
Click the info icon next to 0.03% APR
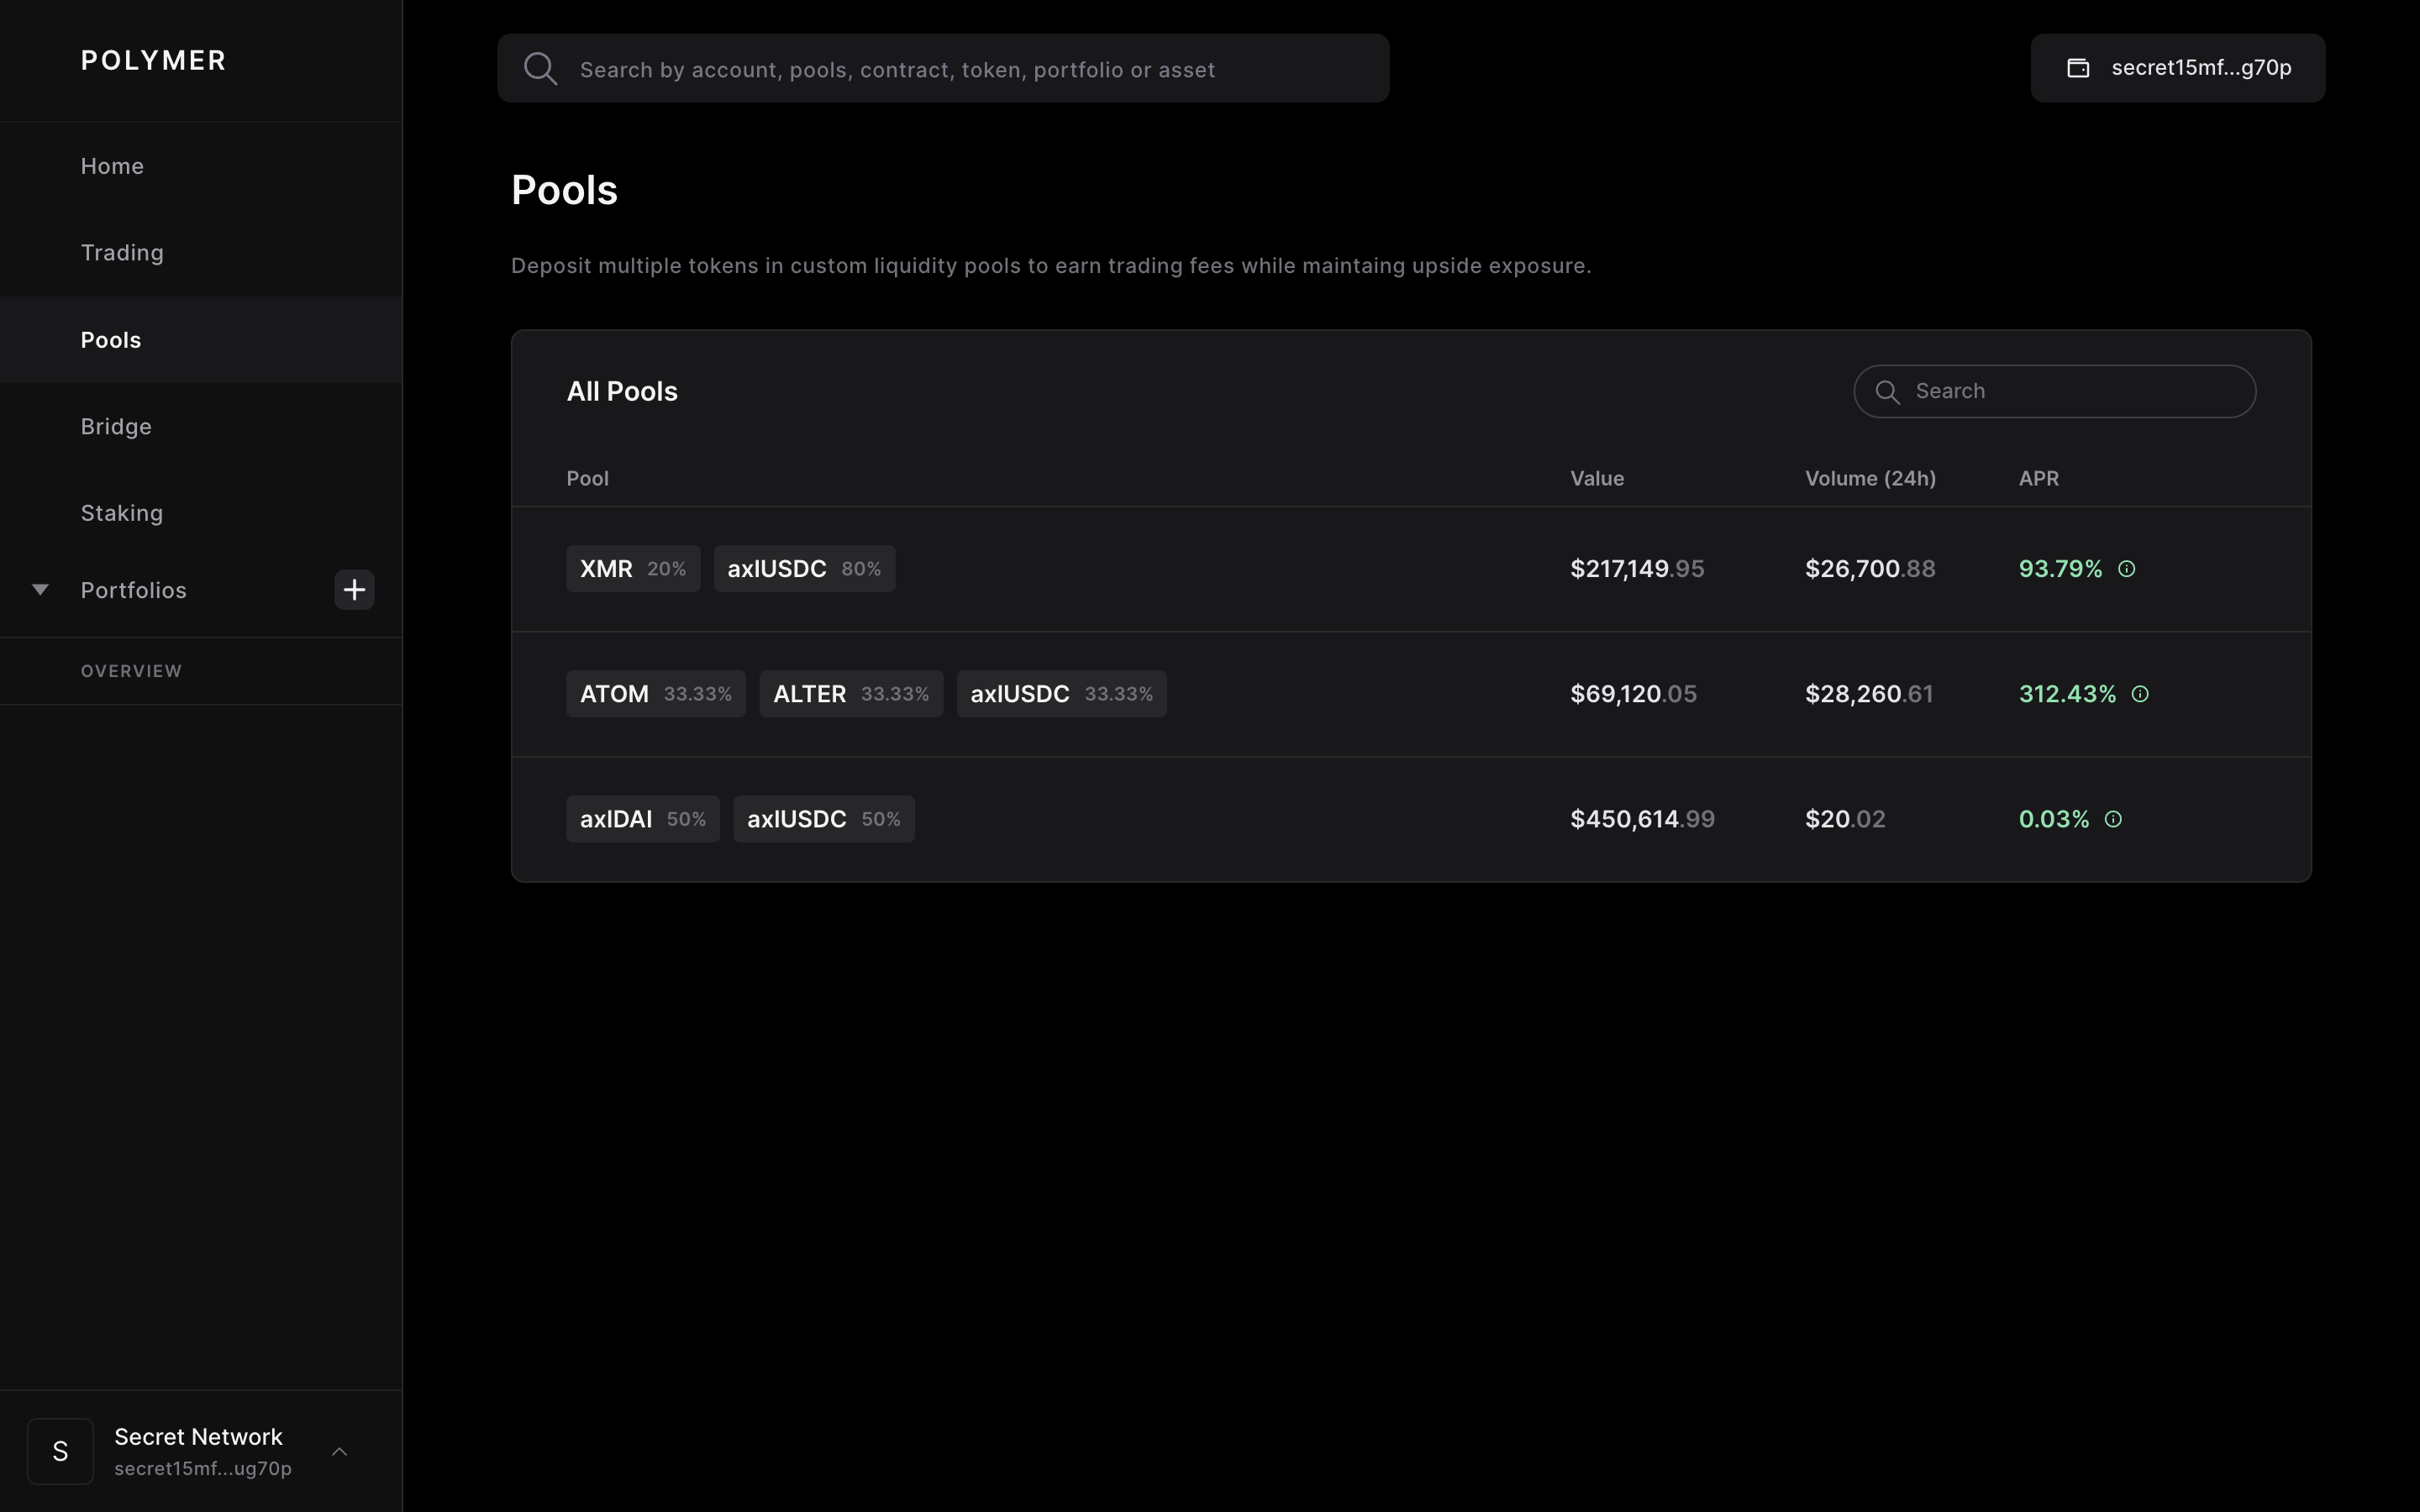click(2112, 819)
